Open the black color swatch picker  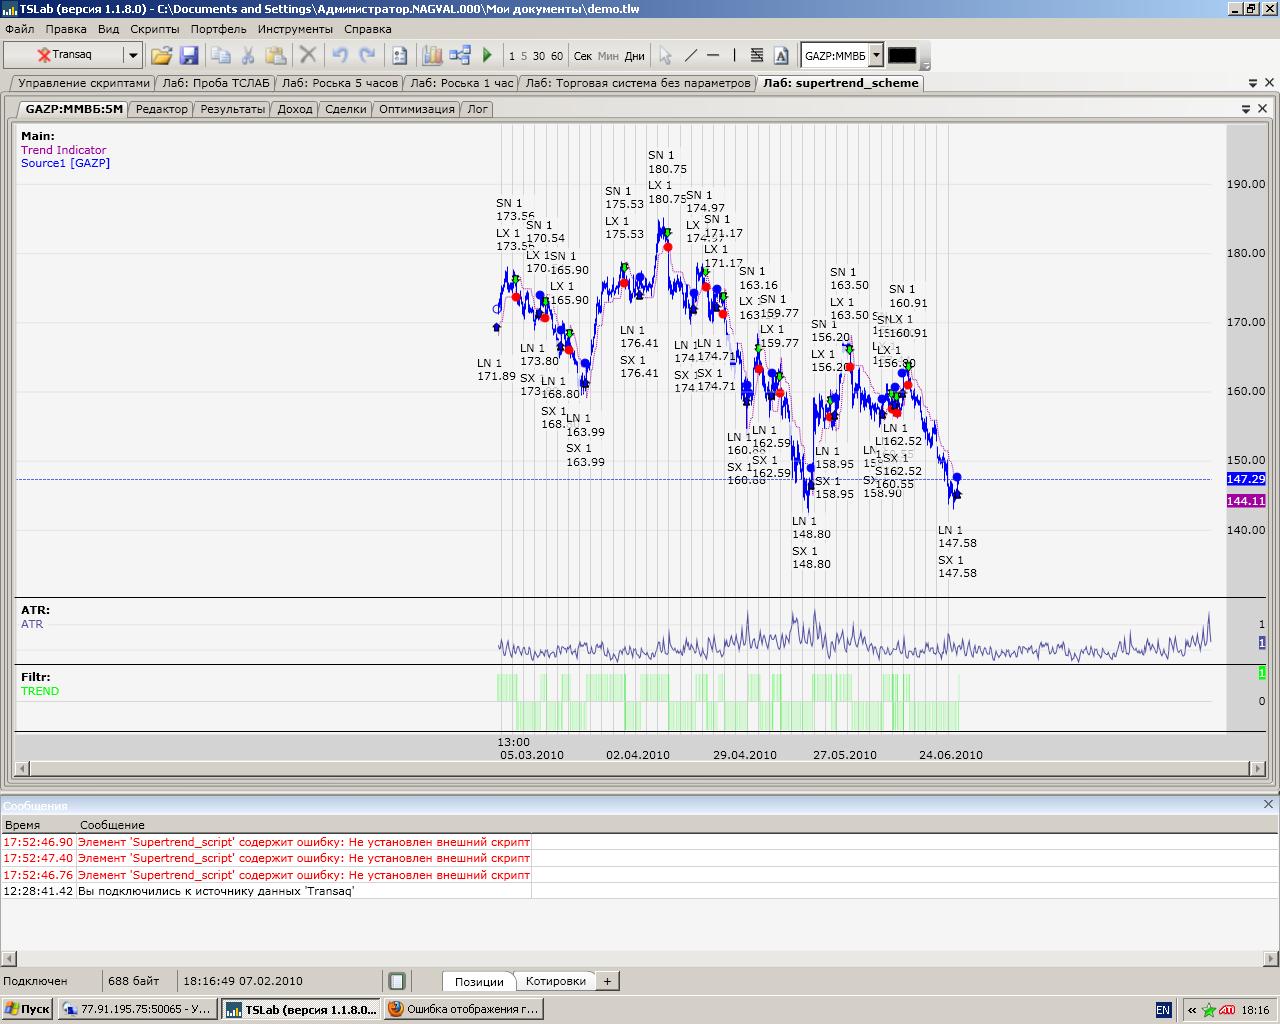pyautogui.click(x=902, y=56)
